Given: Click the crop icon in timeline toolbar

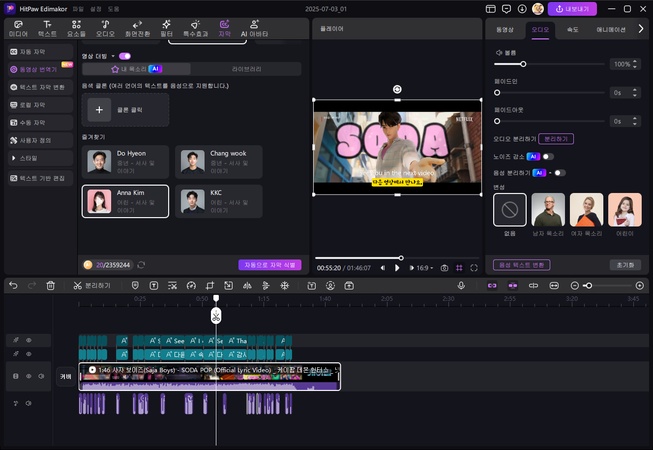Looking at the screenshot, I should tap(210, 286).
